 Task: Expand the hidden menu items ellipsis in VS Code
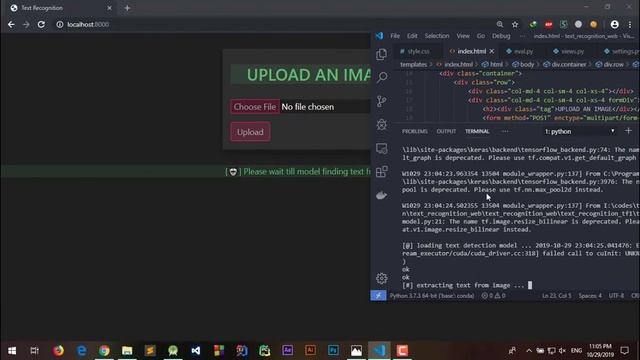click(x=522, y=36)
